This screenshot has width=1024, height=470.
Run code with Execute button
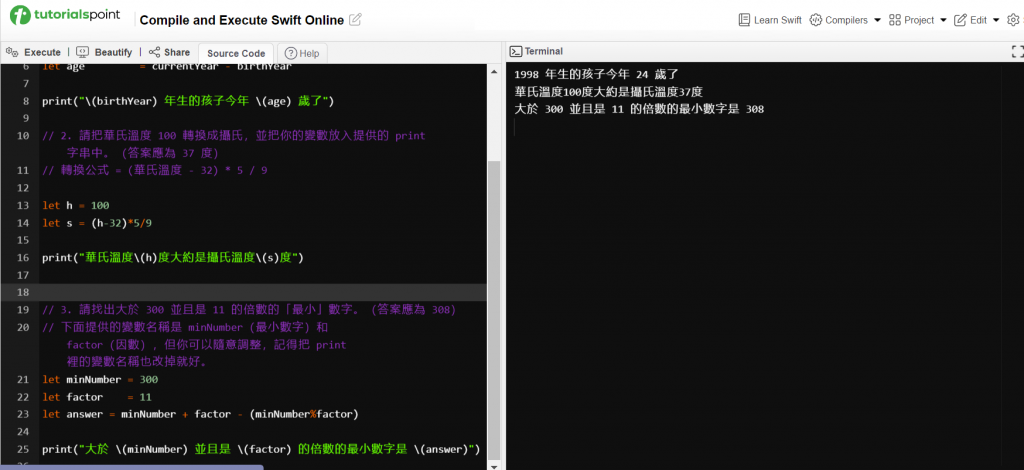pyautogui.click(x=33, y=52)
